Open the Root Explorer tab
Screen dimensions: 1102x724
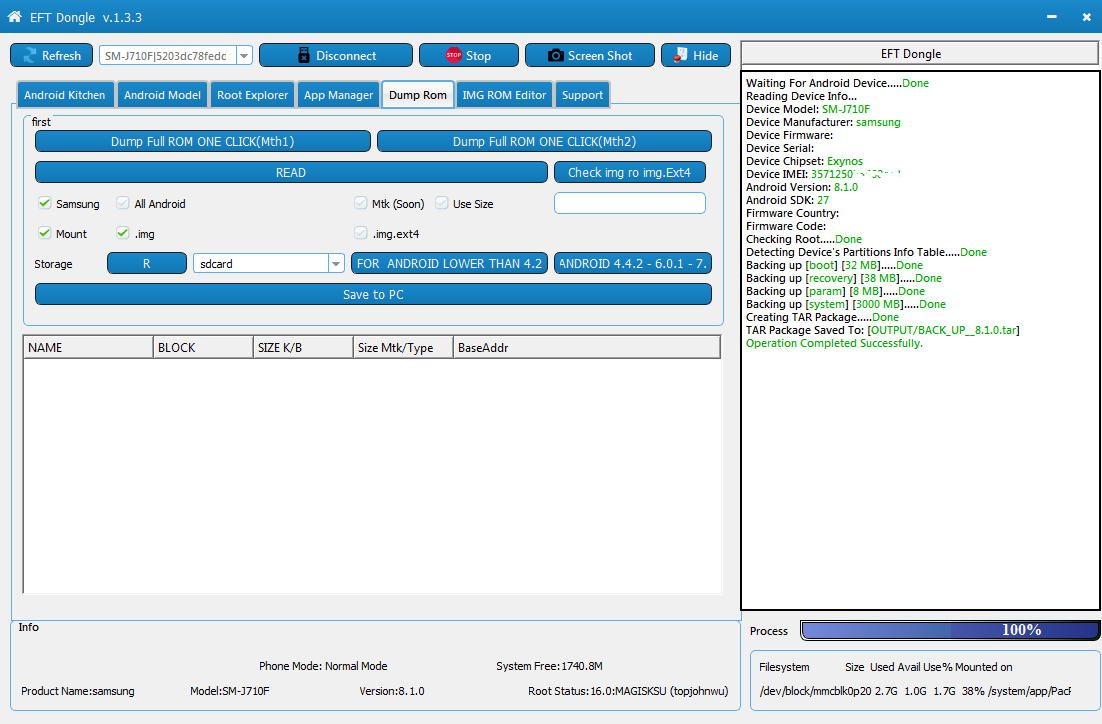(x=252, y=95)
